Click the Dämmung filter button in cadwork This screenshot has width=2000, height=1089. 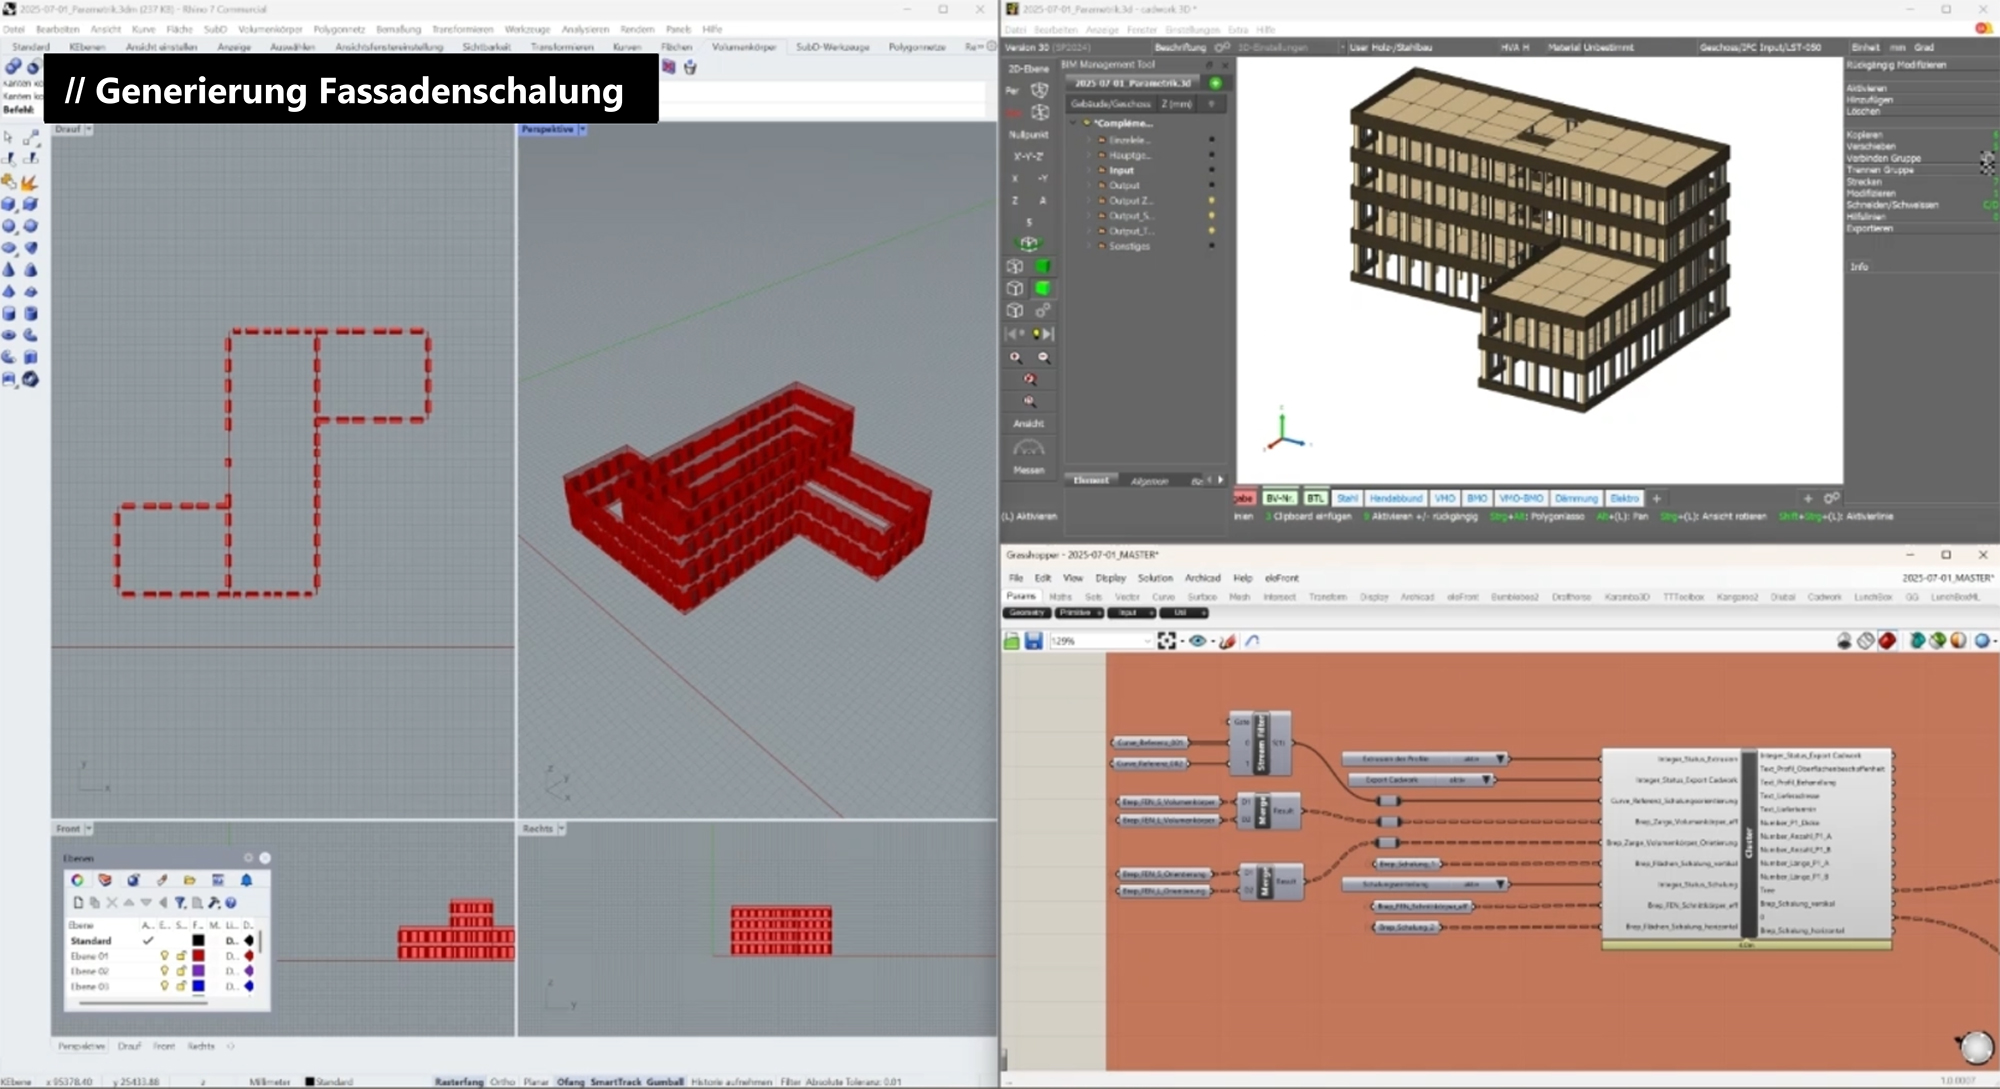click(x=1576, y=498)
